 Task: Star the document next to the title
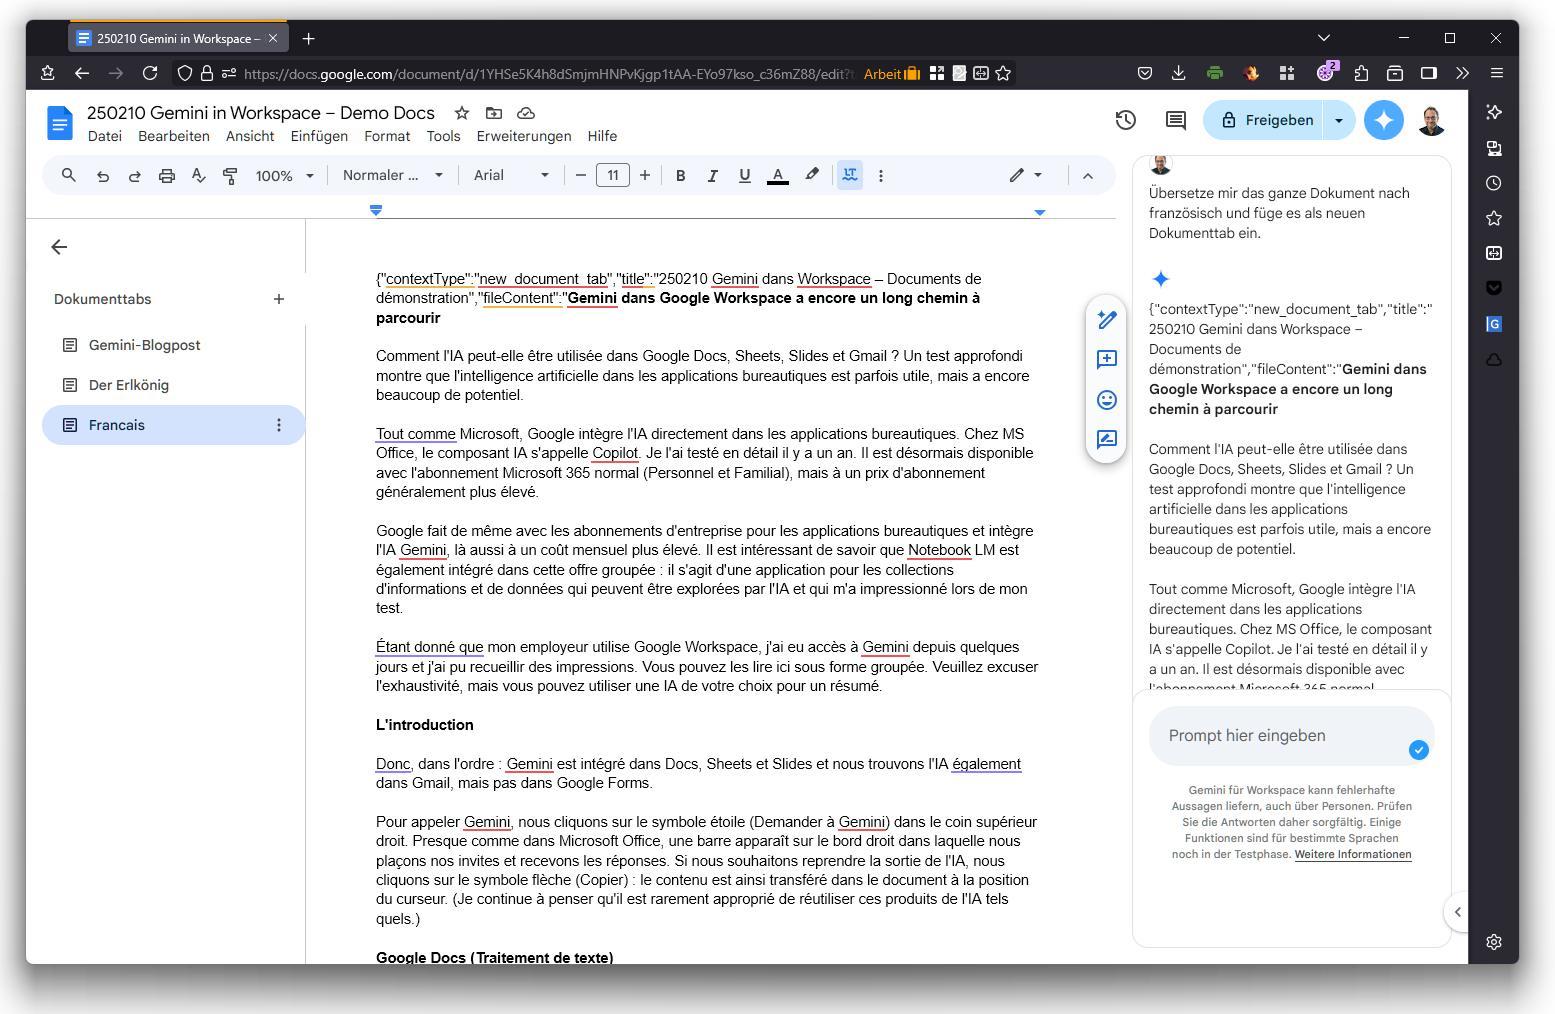click(461, 113)
